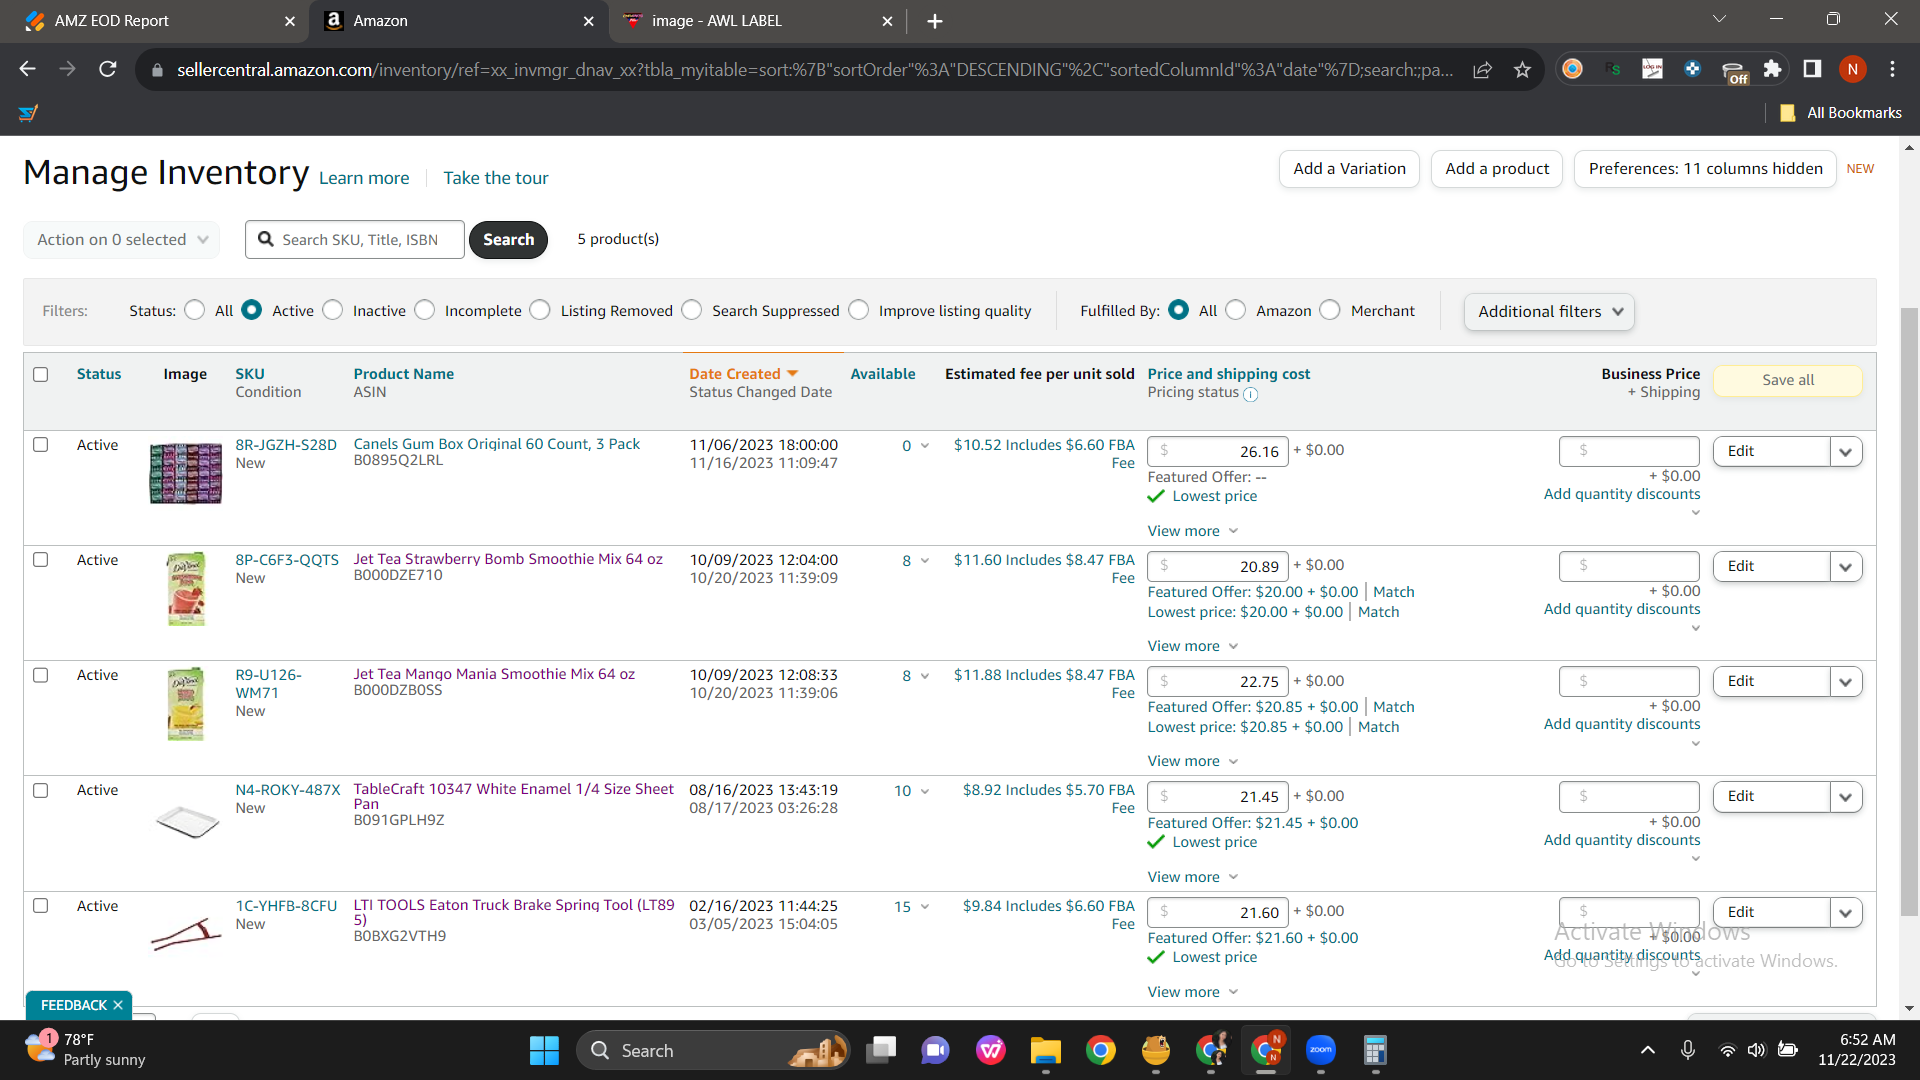Edit the 26.16 price field

pyautogui.click(x=1218, y=452)
